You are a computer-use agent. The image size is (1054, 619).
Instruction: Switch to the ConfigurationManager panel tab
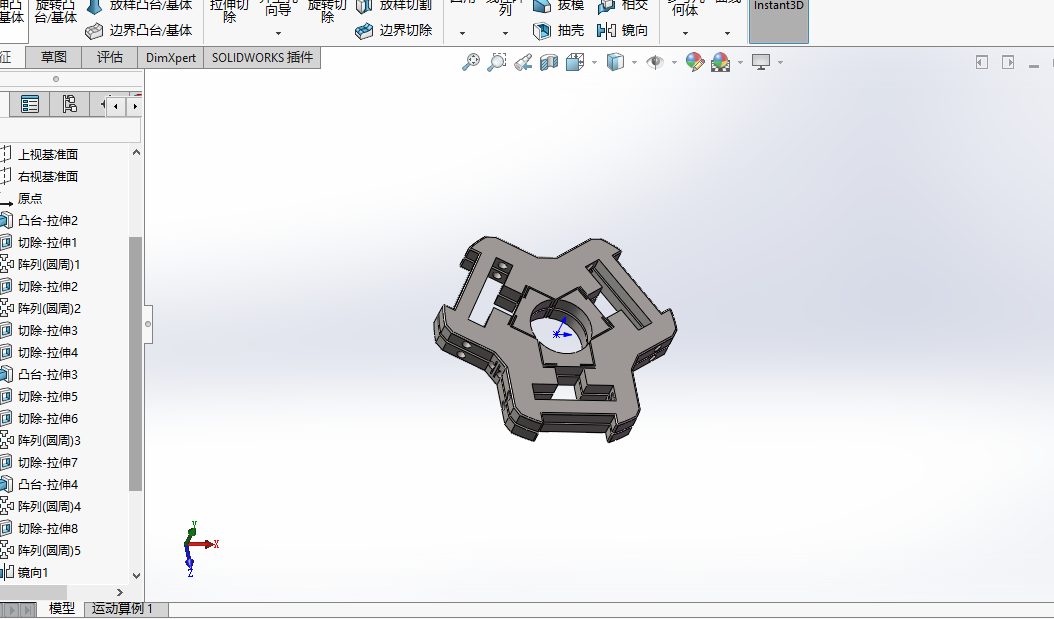pyautogui.click(x=69, y=104)
